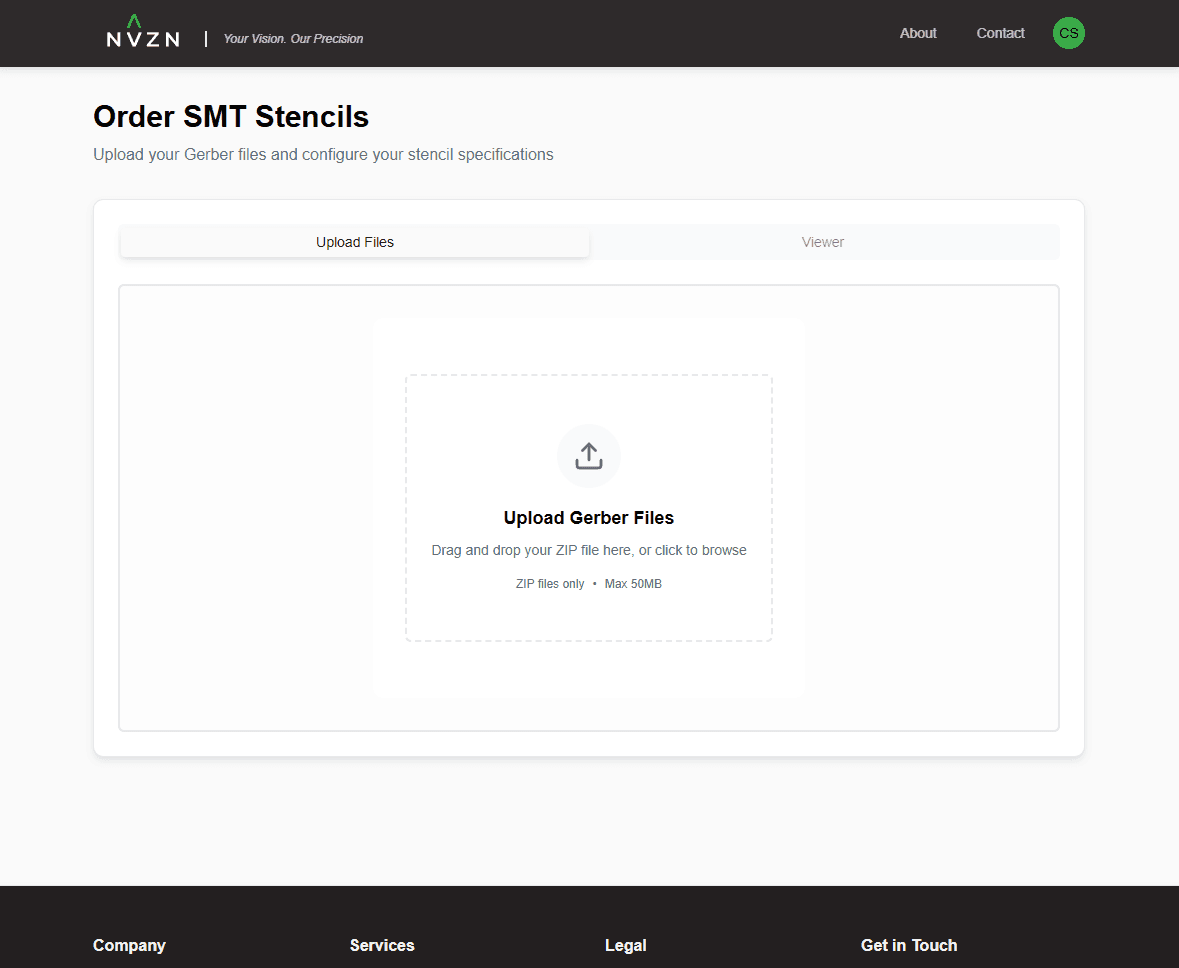Screen dimensions: 1179x968
Task: Click the 'Upload Gerber Files' heading in the dropzone
Action: (588, 517)
